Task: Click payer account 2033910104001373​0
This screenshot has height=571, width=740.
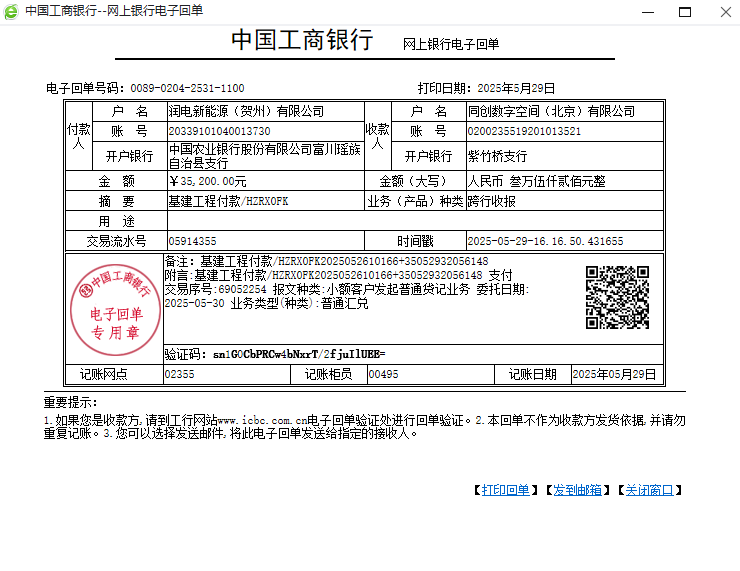Action: click(x=219, y=131)
